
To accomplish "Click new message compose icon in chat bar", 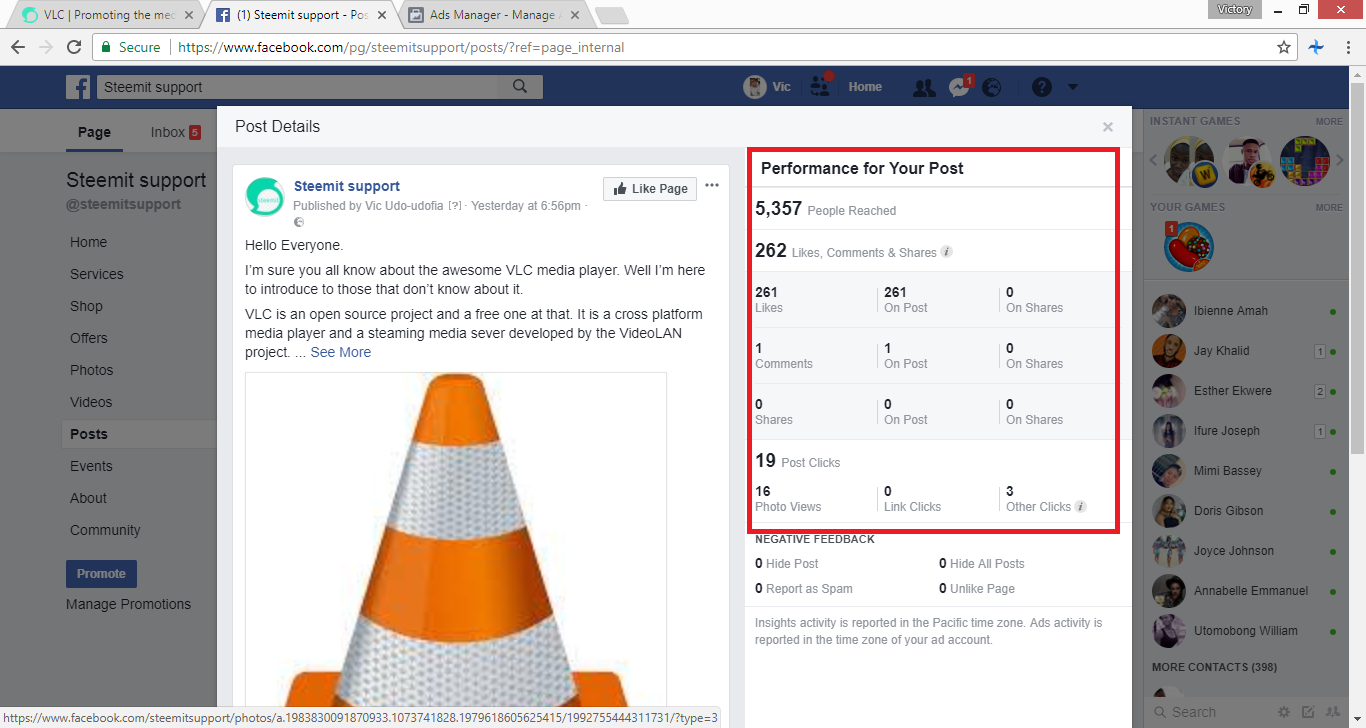I will [1308, 712].
